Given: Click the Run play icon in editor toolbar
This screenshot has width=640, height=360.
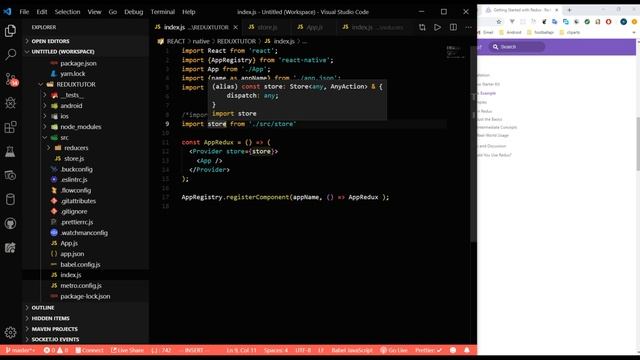Looking at the screenshot, I should coord(438,27).
